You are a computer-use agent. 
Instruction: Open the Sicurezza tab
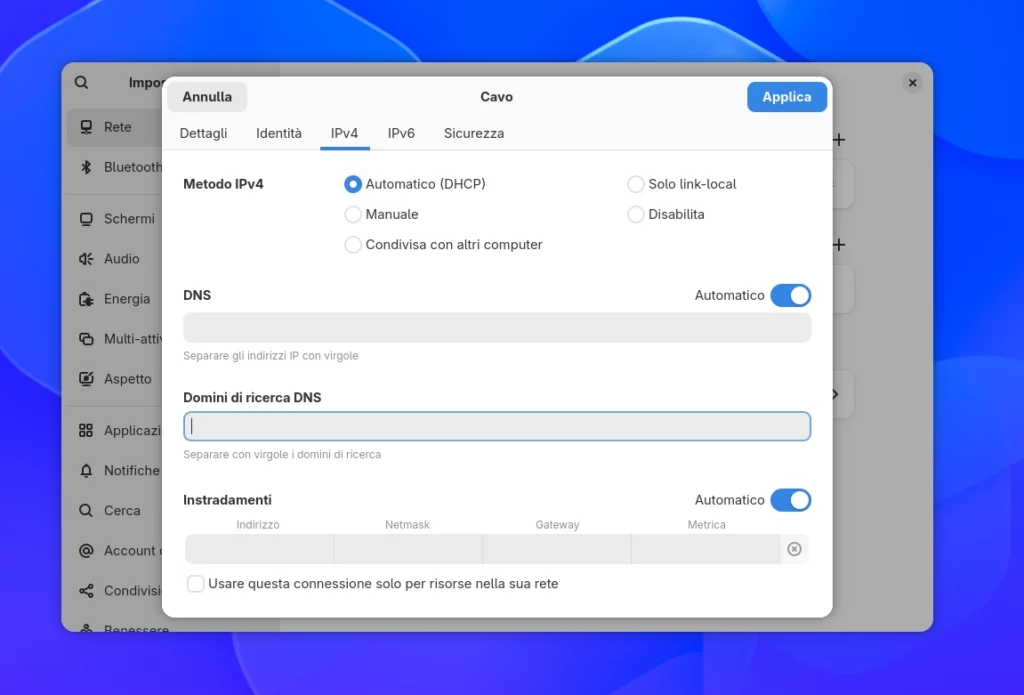coord(474,133)
